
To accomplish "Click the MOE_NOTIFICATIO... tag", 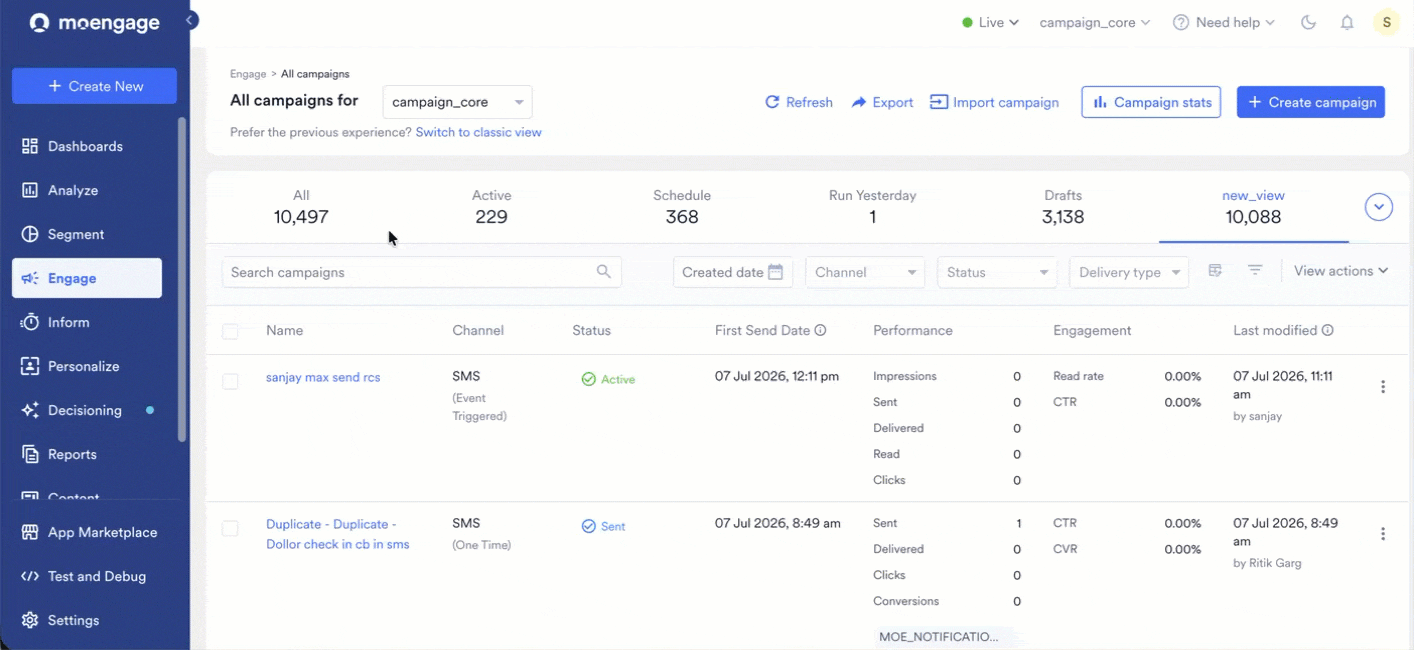I will (938, 637).
